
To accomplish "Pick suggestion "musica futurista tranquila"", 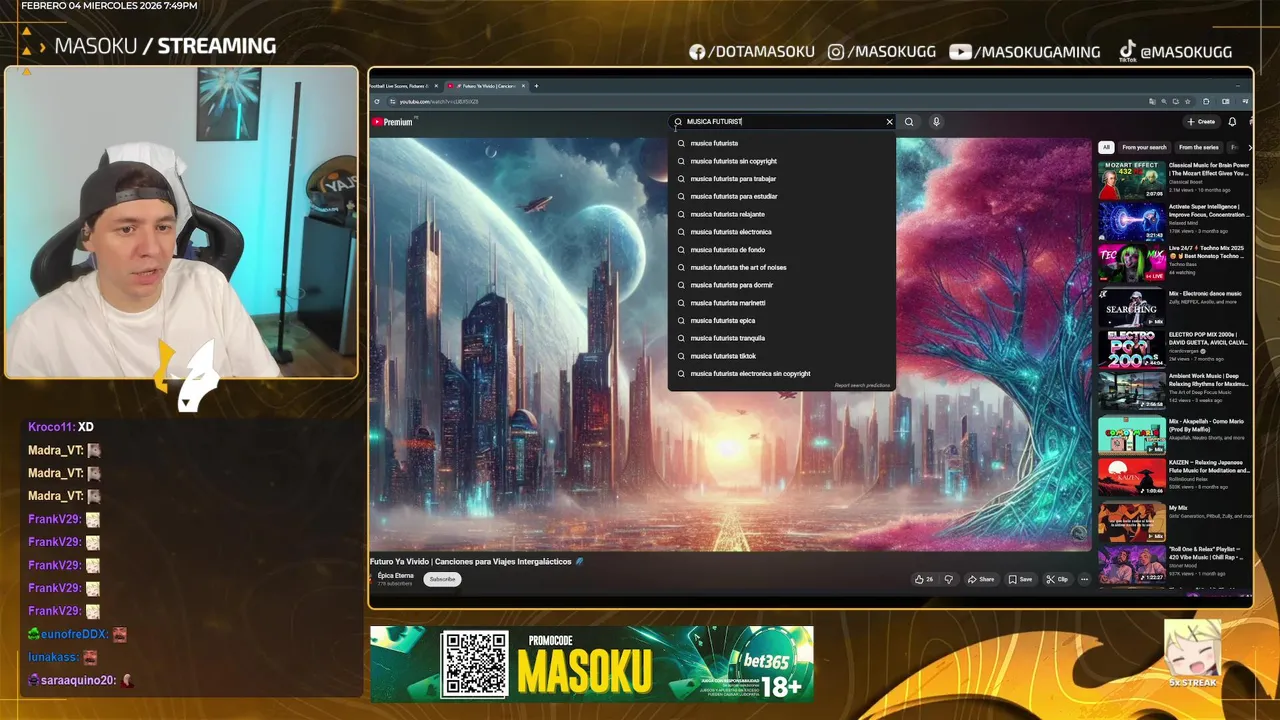I will [x=782, y=338].
